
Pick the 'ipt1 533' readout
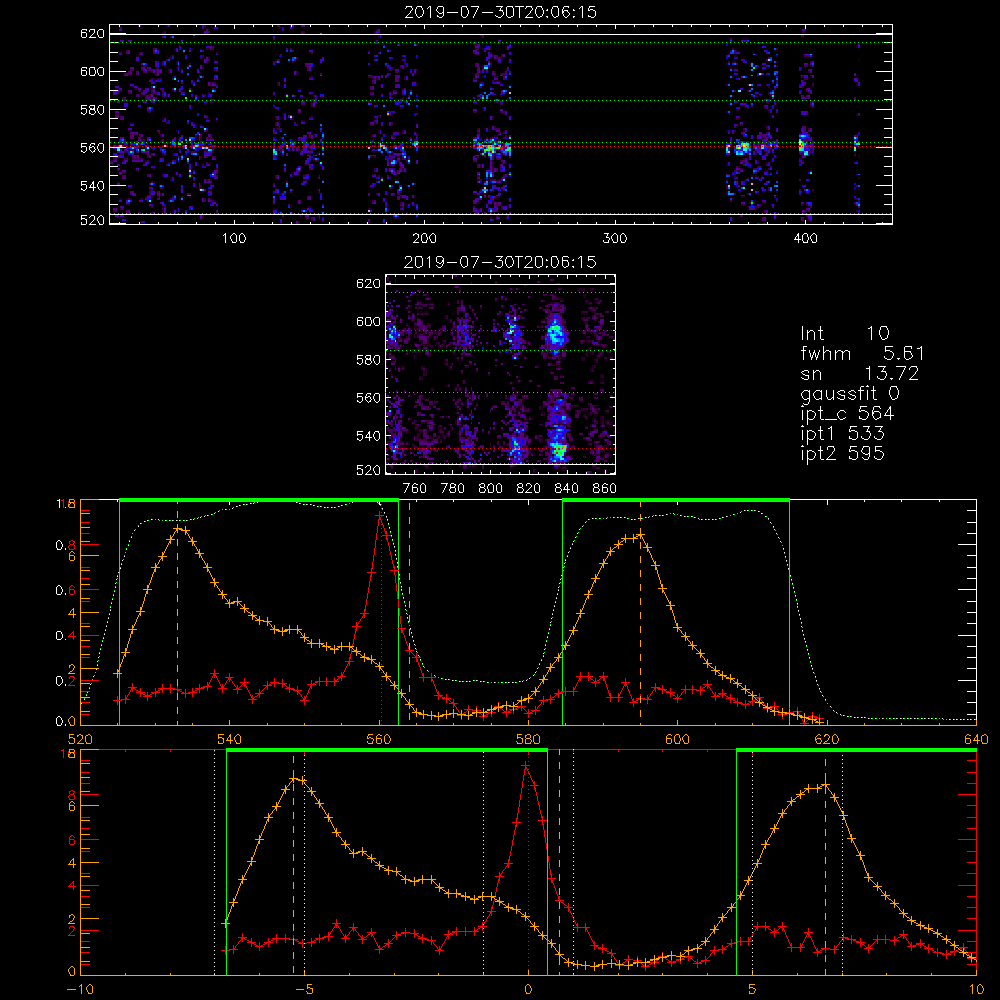click(x=842, y=434)
